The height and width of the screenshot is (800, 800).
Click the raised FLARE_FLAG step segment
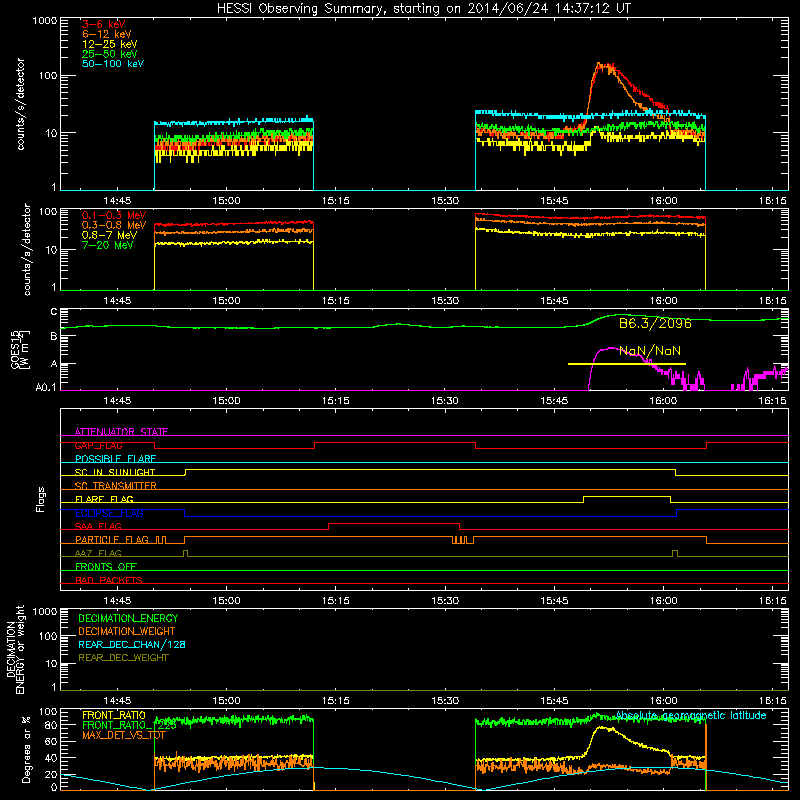tap(627, 496)
